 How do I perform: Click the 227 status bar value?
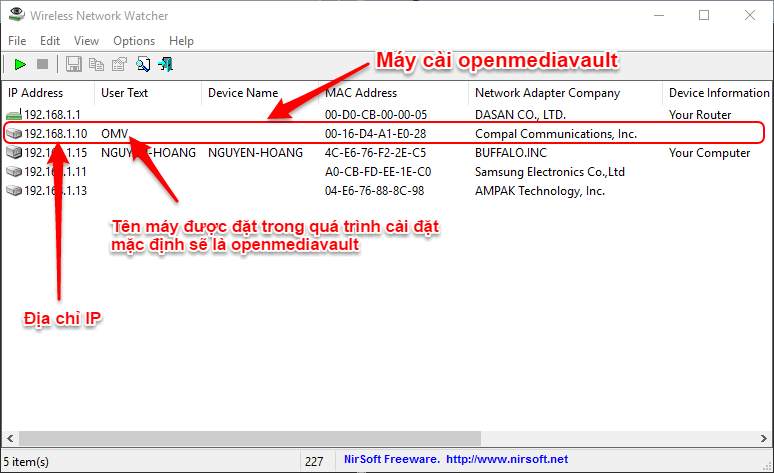314,462
